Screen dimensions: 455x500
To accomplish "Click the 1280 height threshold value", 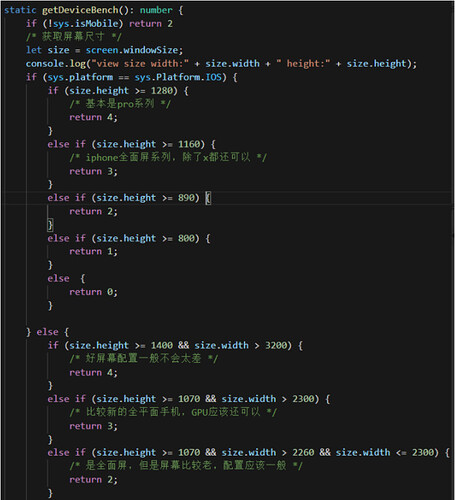I will [x=162, y=91].
